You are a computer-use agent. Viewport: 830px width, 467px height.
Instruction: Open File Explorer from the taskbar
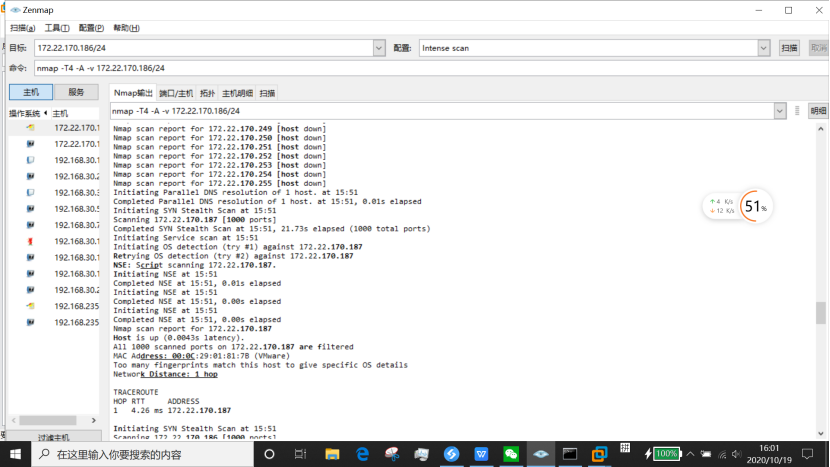click(332, 454)
